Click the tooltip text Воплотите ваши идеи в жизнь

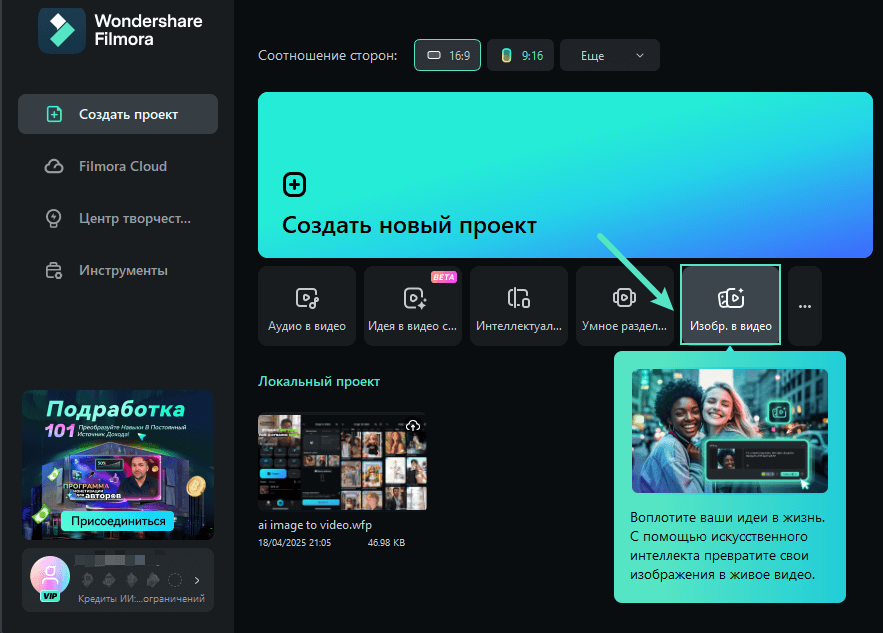point(728,518)
